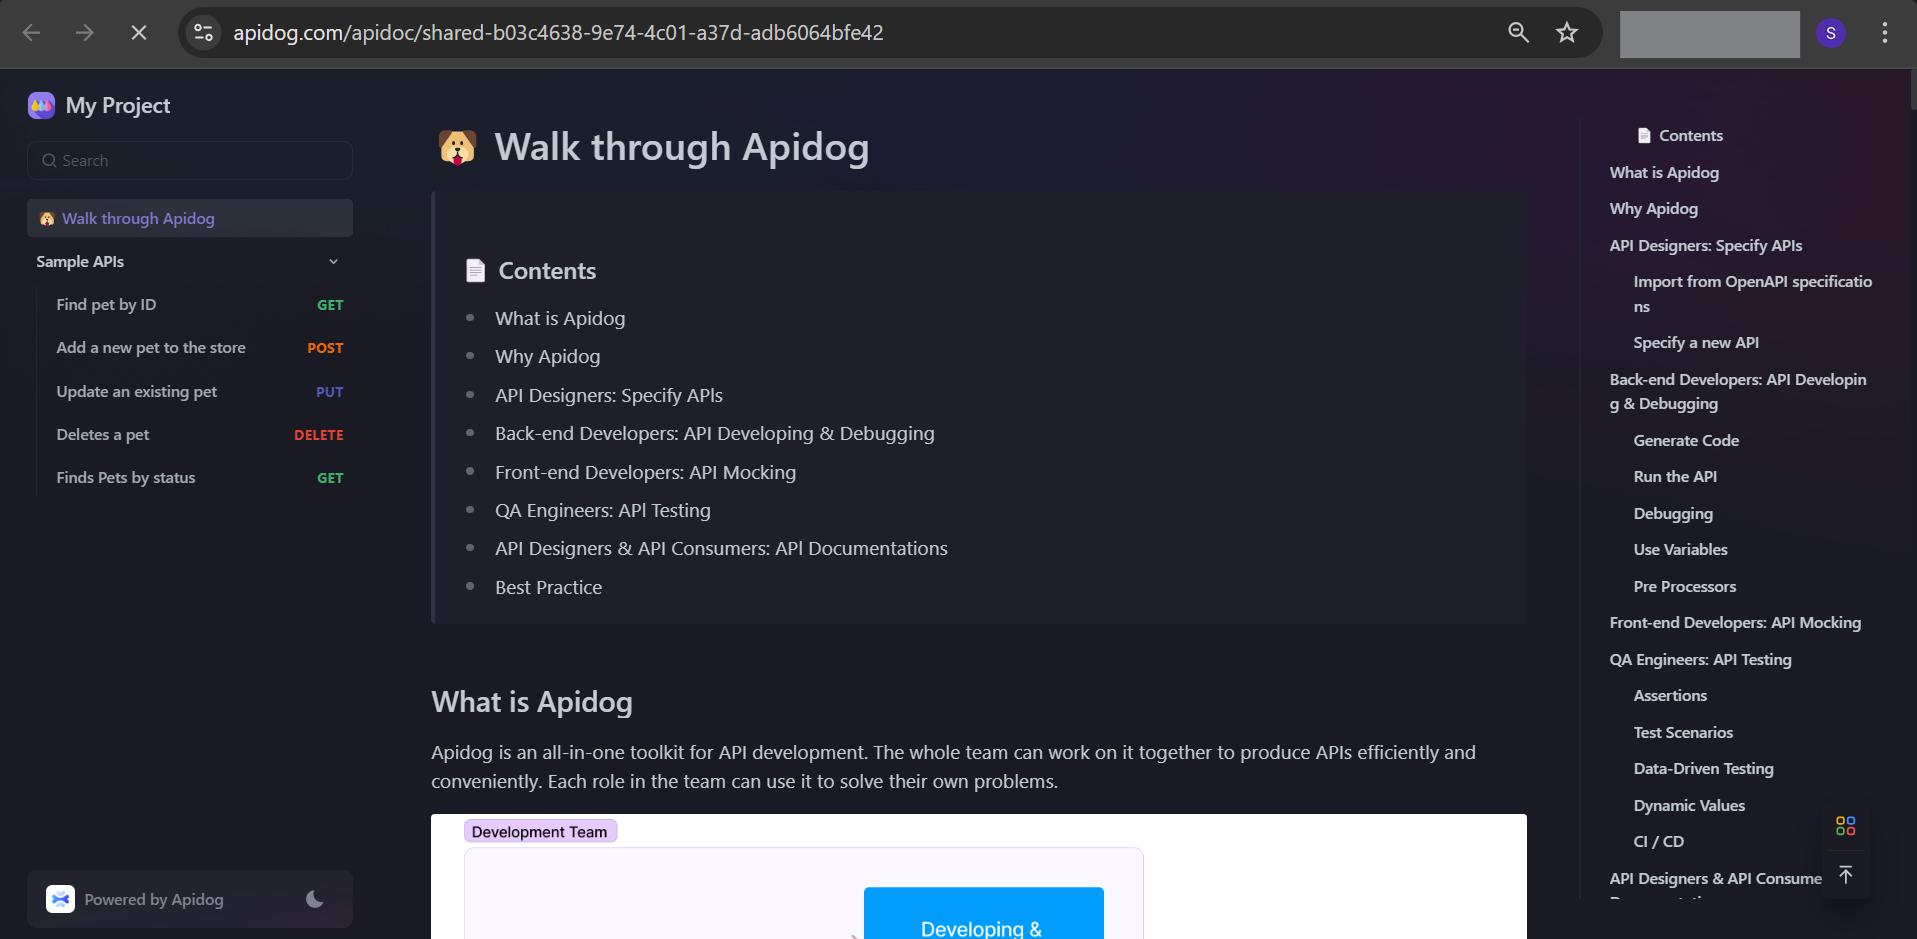This screenshot has width=1917, height=939.
Task: Jump to Test Scenarios outline item
Action: [x=1683, y=732]
